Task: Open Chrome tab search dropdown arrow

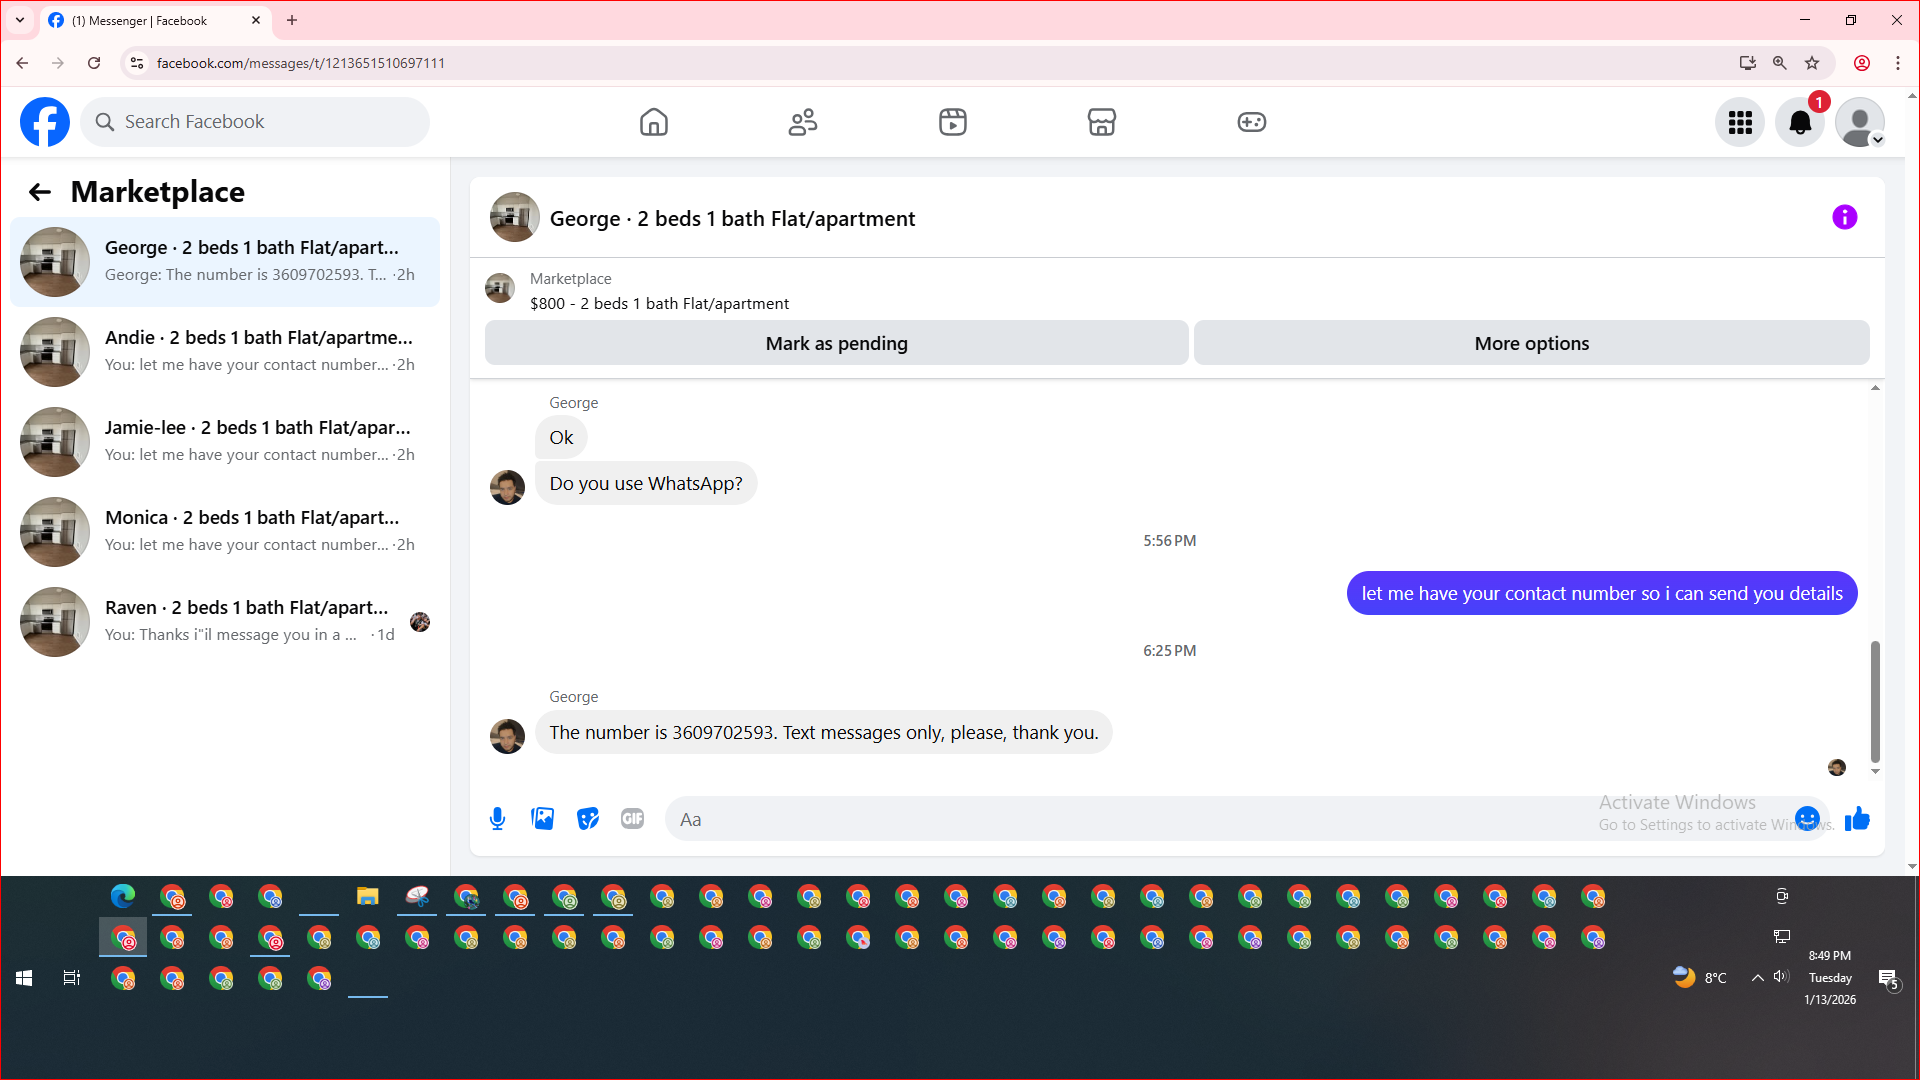Action: tap(19, 20)
